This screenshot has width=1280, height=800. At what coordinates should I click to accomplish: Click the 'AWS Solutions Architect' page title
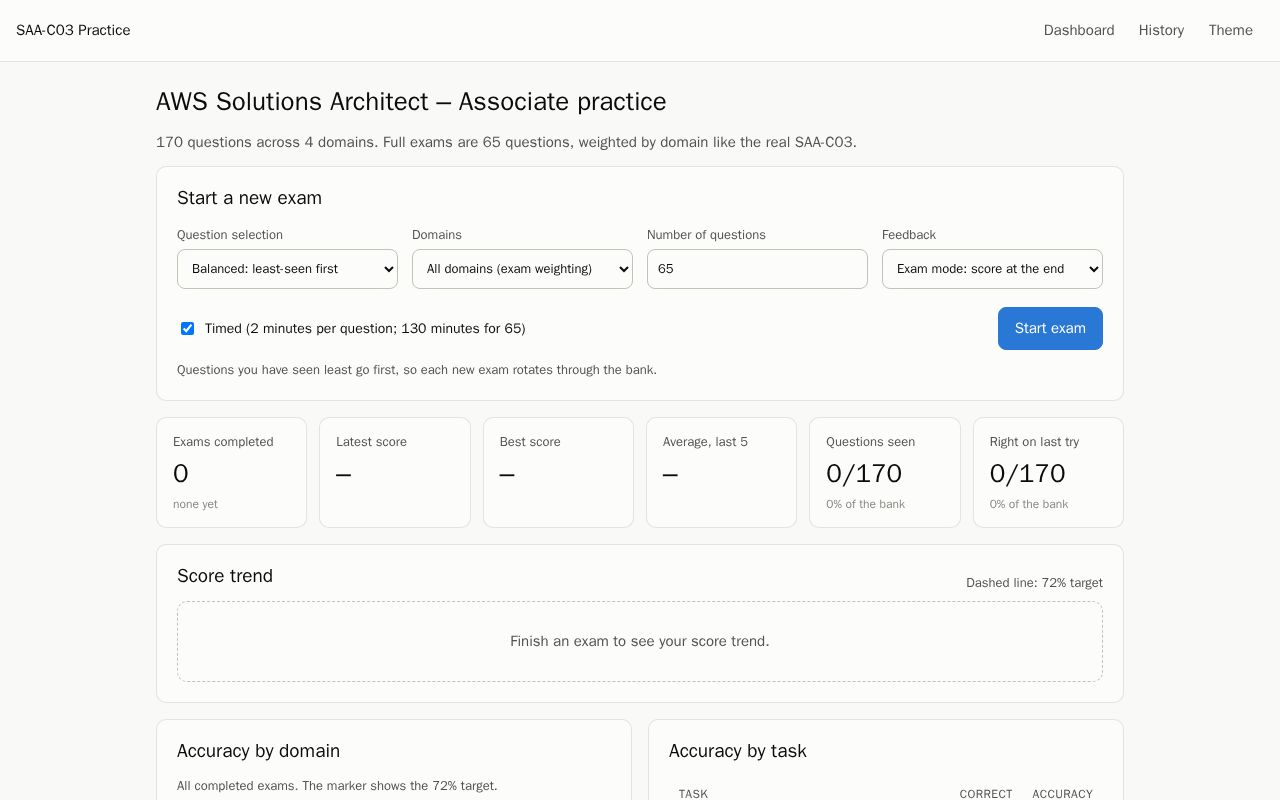(x=411, y=102)
